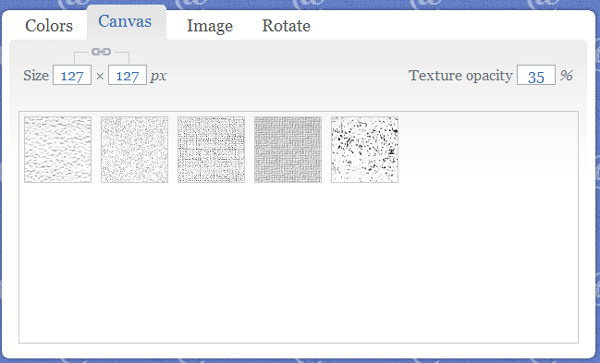Viewport: 600px width, 363px height.
Task: Open the Rotate tab
Action: point(286,26)
